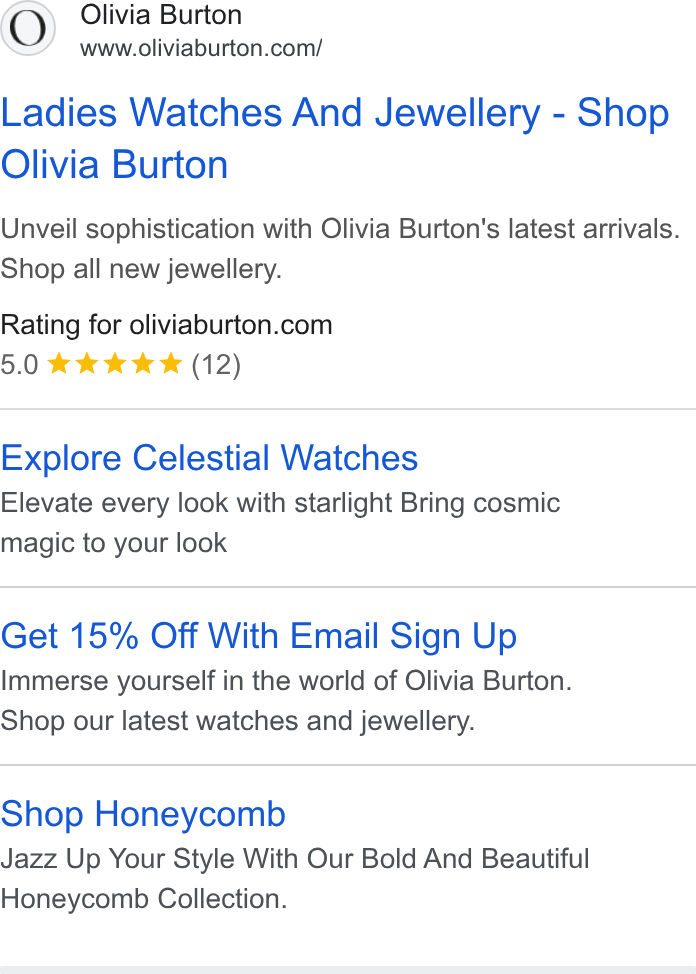Click 'Shop our latest watches and jewellery' line
This screenshot has height=974, width=696.
tap(237, 721)
